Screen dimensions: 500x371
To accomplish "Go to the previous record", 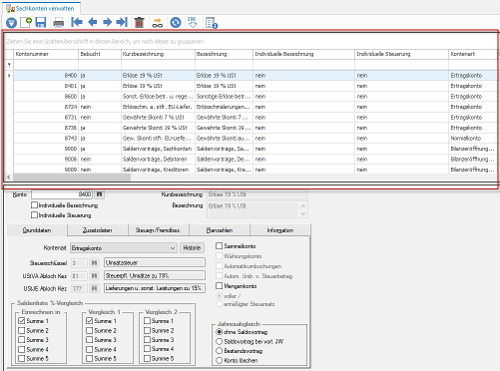I will tap(92, 22).
